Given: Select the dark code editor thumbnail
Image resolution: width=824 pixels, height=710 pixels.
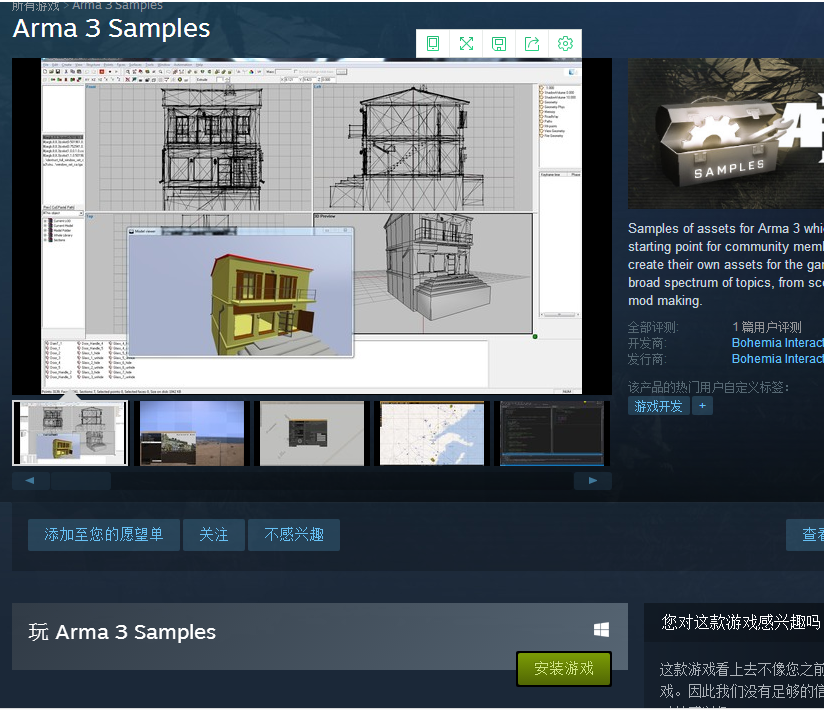Looking at the screenshot, I should (x=552, y=433).
